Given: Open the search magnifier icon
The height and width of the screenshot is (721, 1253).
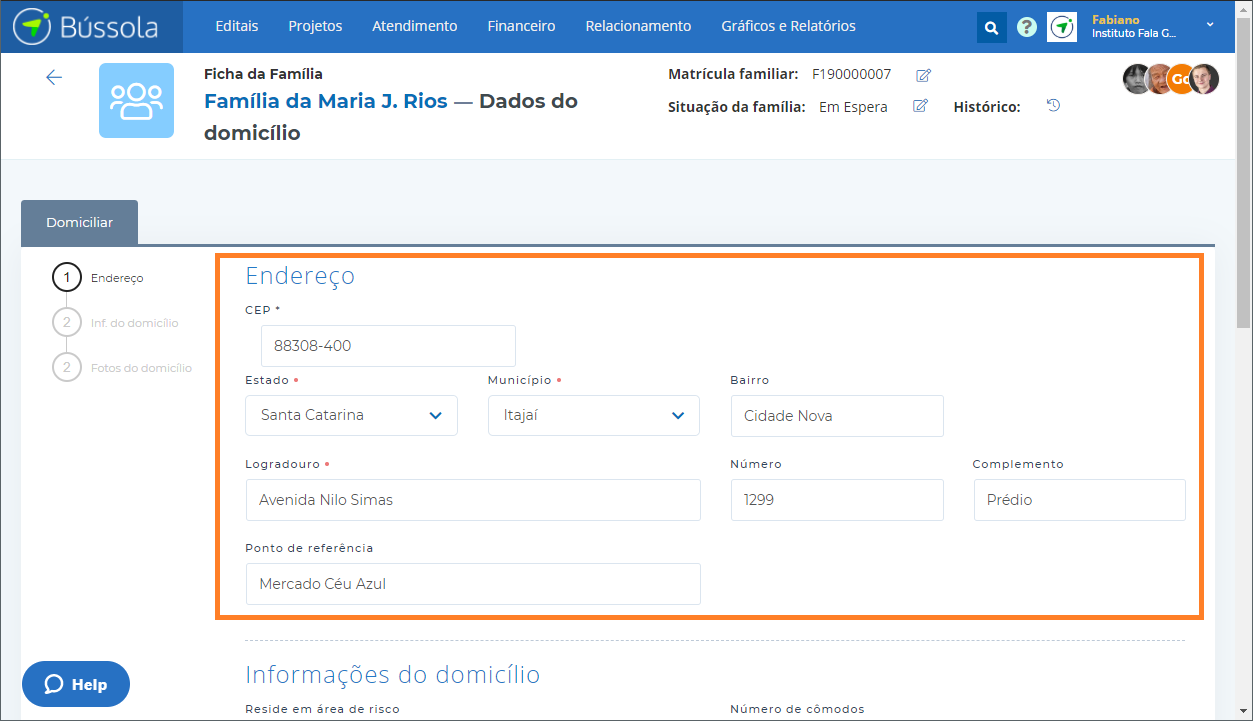Looking at the screenshot, I should [991, 28].
